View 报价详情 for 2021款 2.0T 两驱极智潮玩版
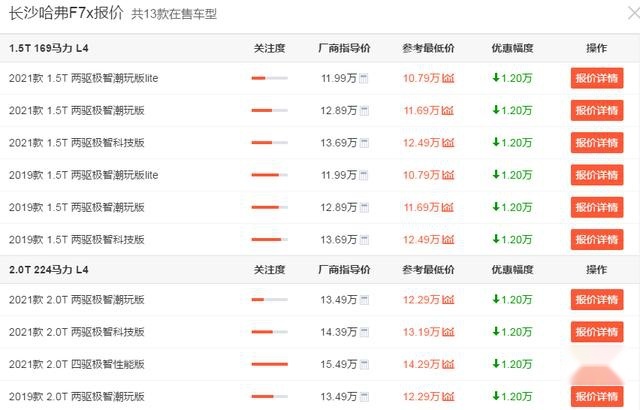This screenshot has width=640, height=410. (597, 299)
